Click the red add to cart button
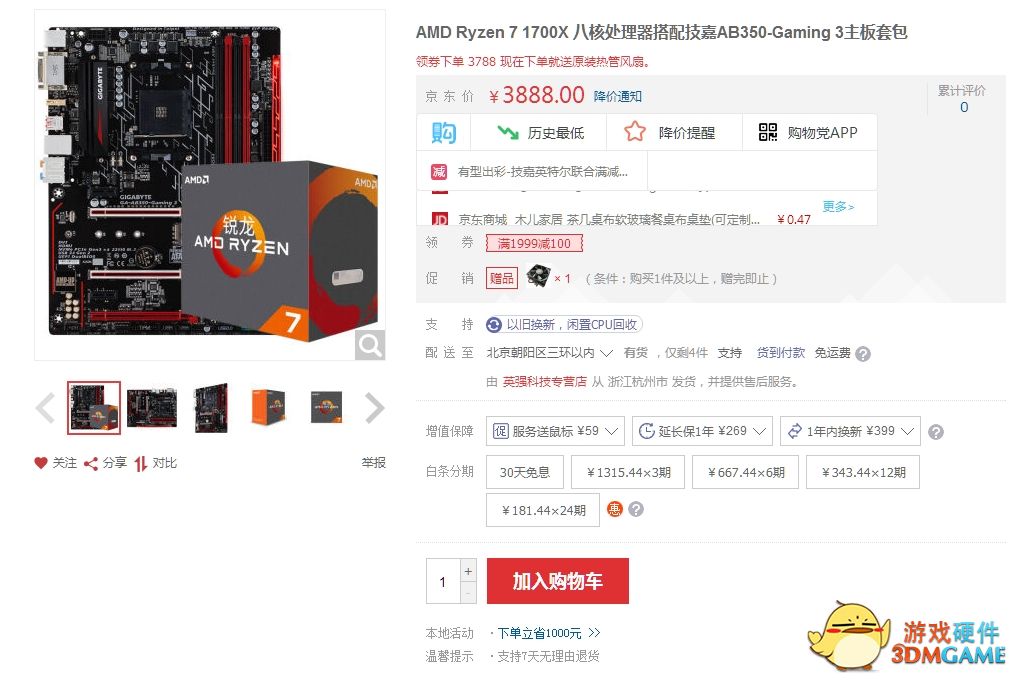Screen dimensions: 1028x682 click(x=558, y=581)
